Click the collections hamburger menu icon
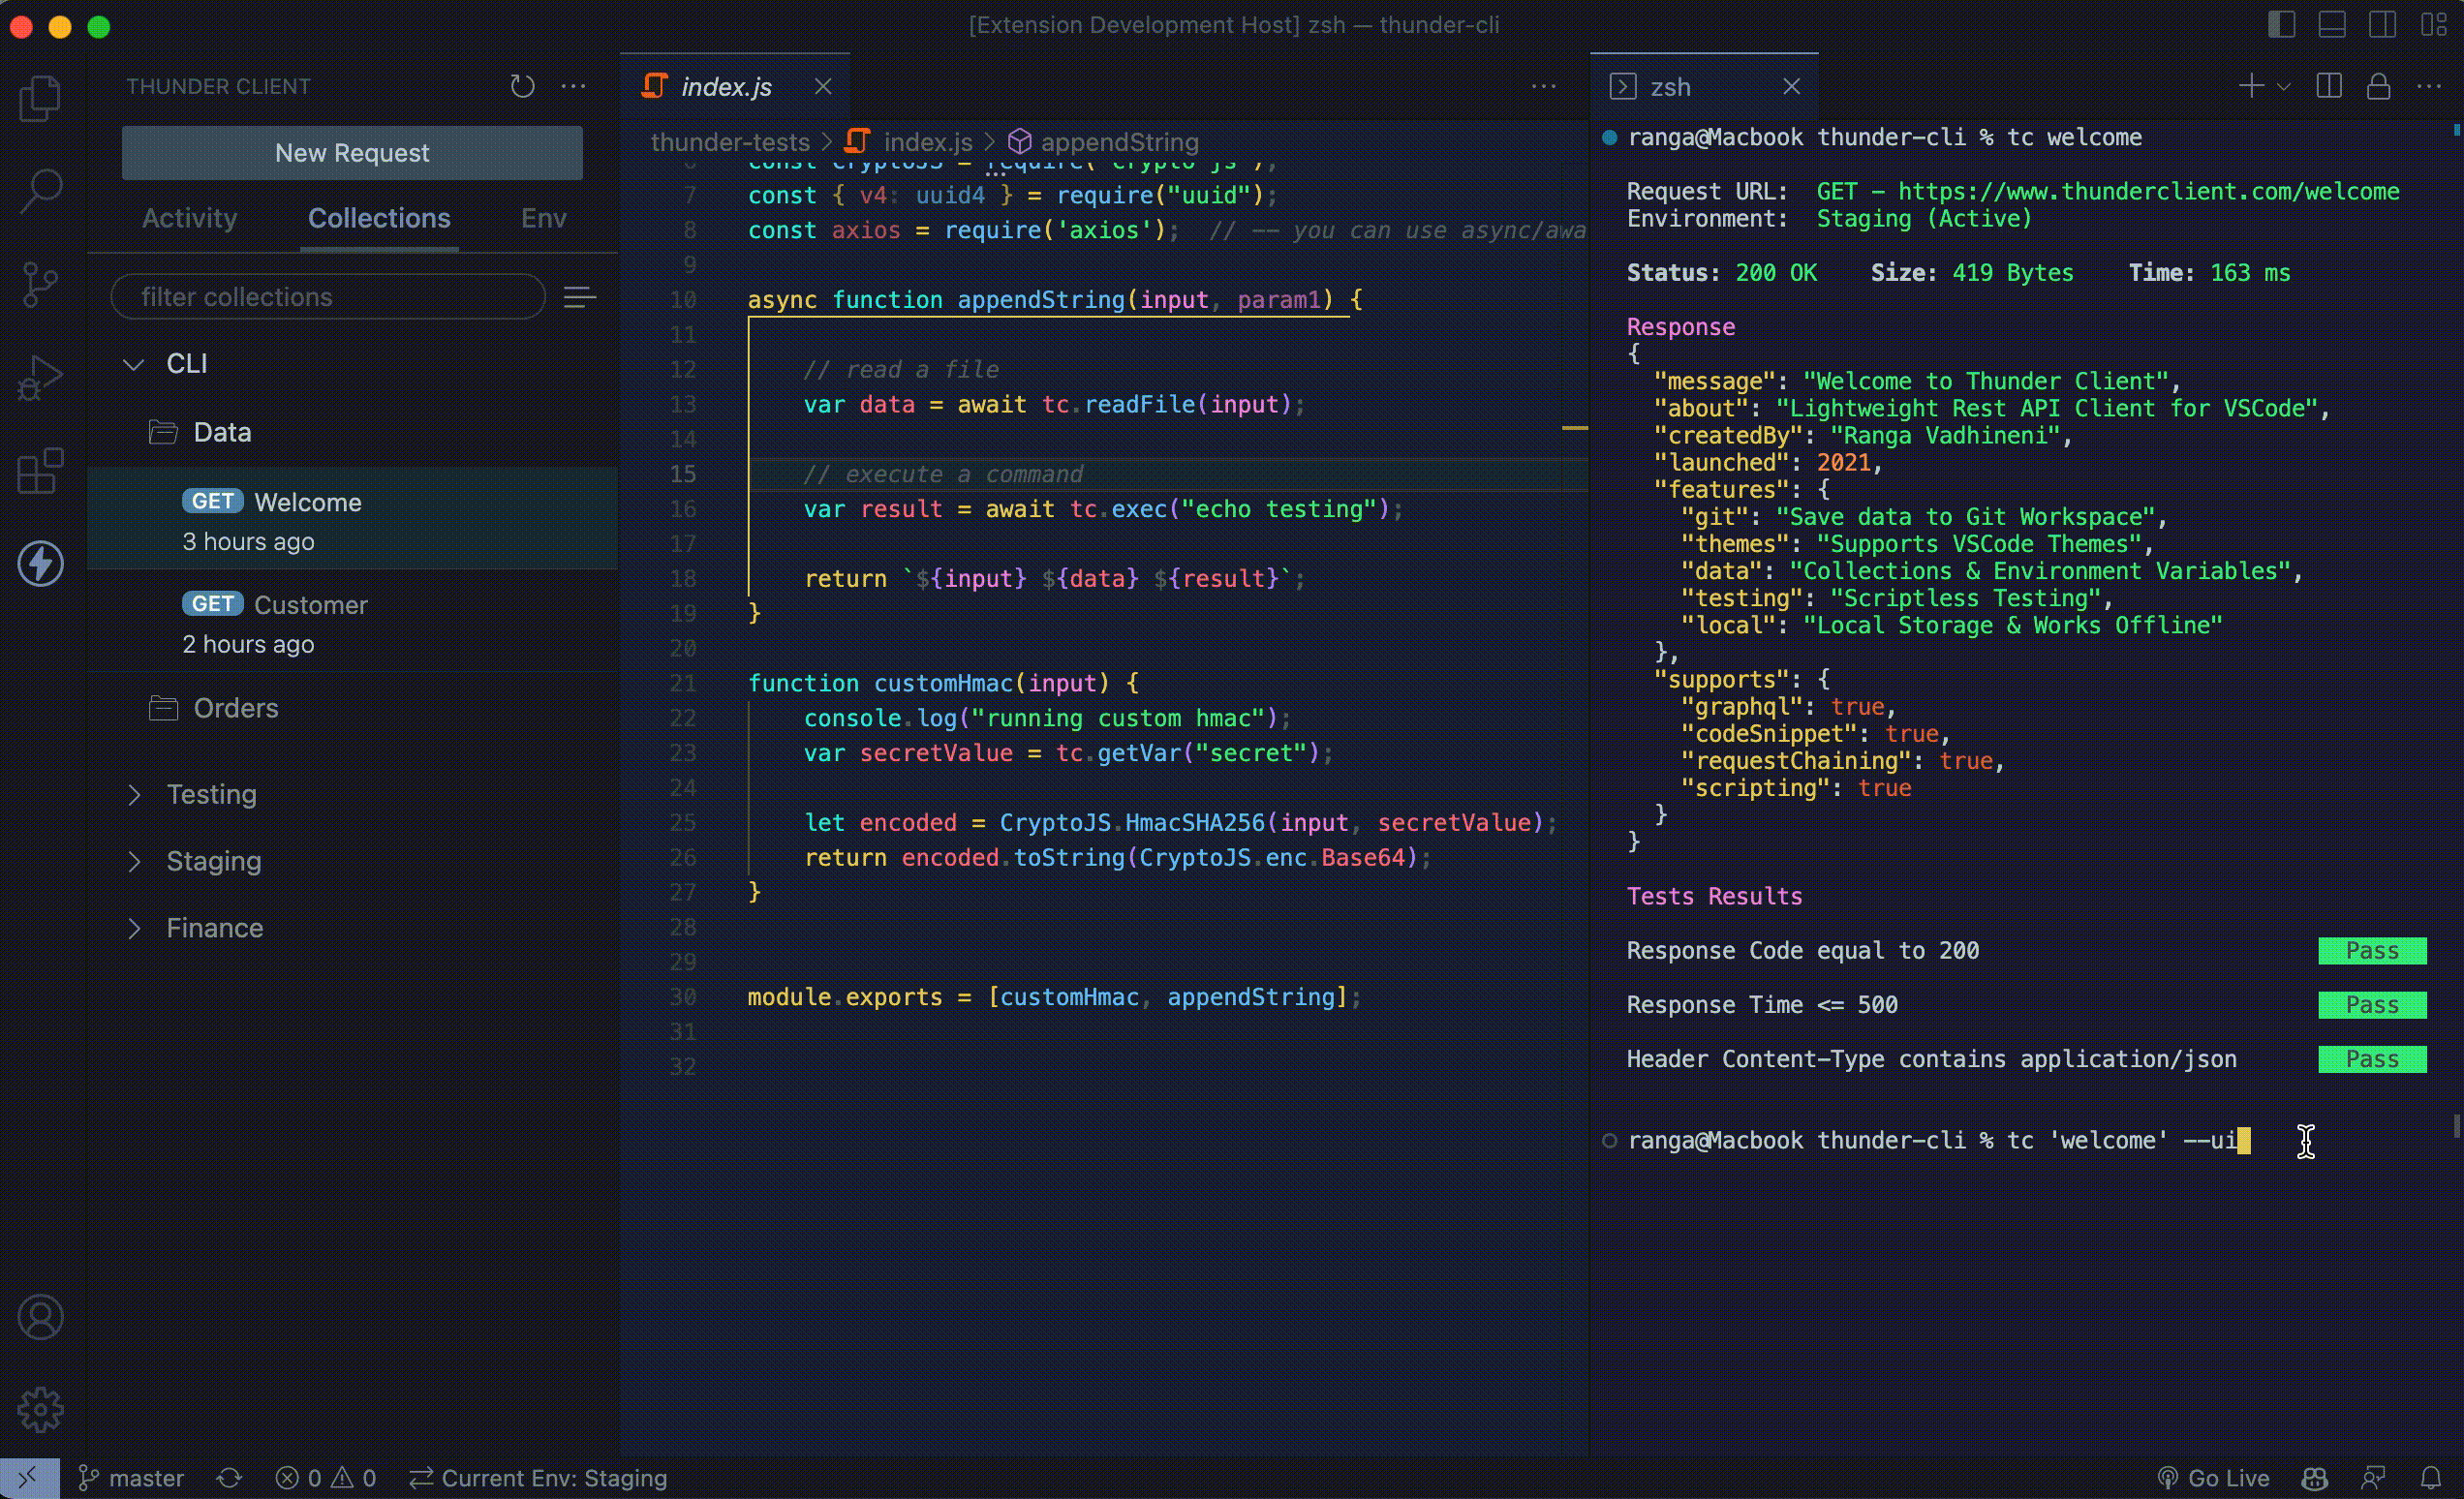The image size is (2464, 1499). (x=580, y=297)
